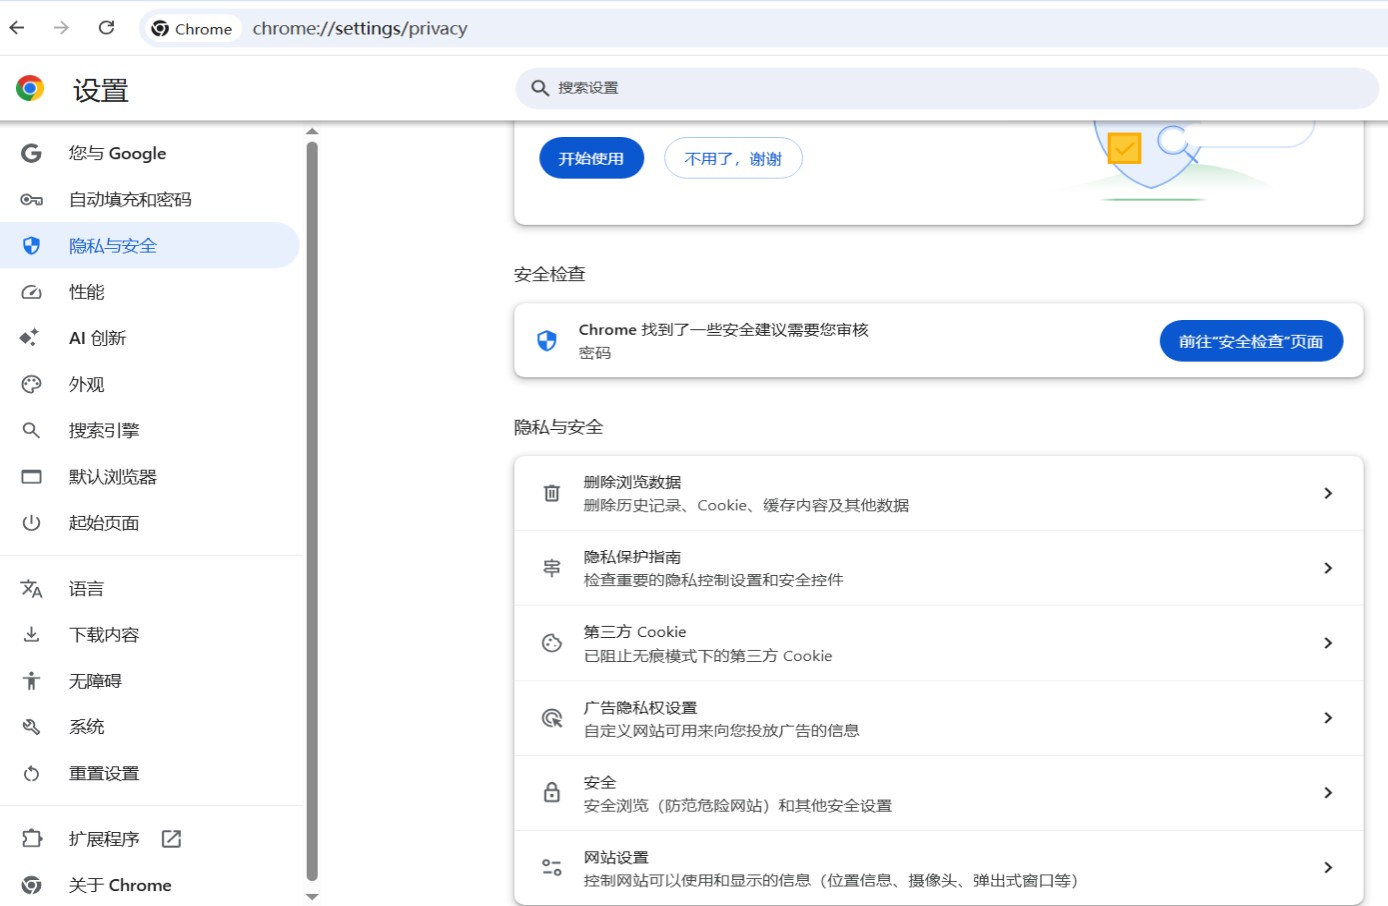Reload the page with the refresh icon
Screen dimensions: 1388x906
[x=106, y=28]
